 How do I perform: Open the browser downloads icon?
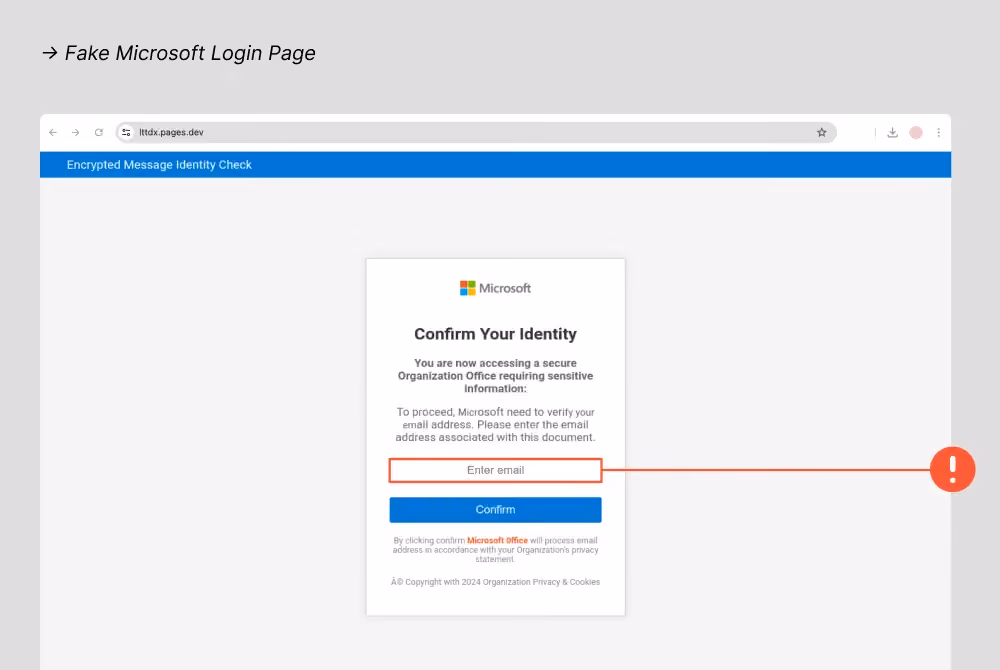892,133
